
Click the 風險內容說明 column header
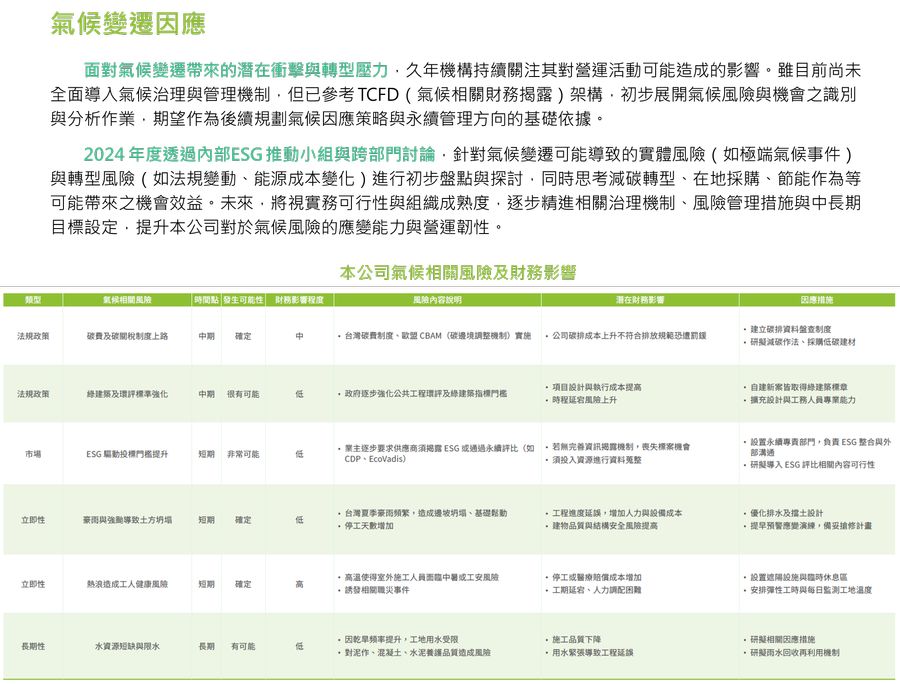pyautogui.click(x=437, y=300)
